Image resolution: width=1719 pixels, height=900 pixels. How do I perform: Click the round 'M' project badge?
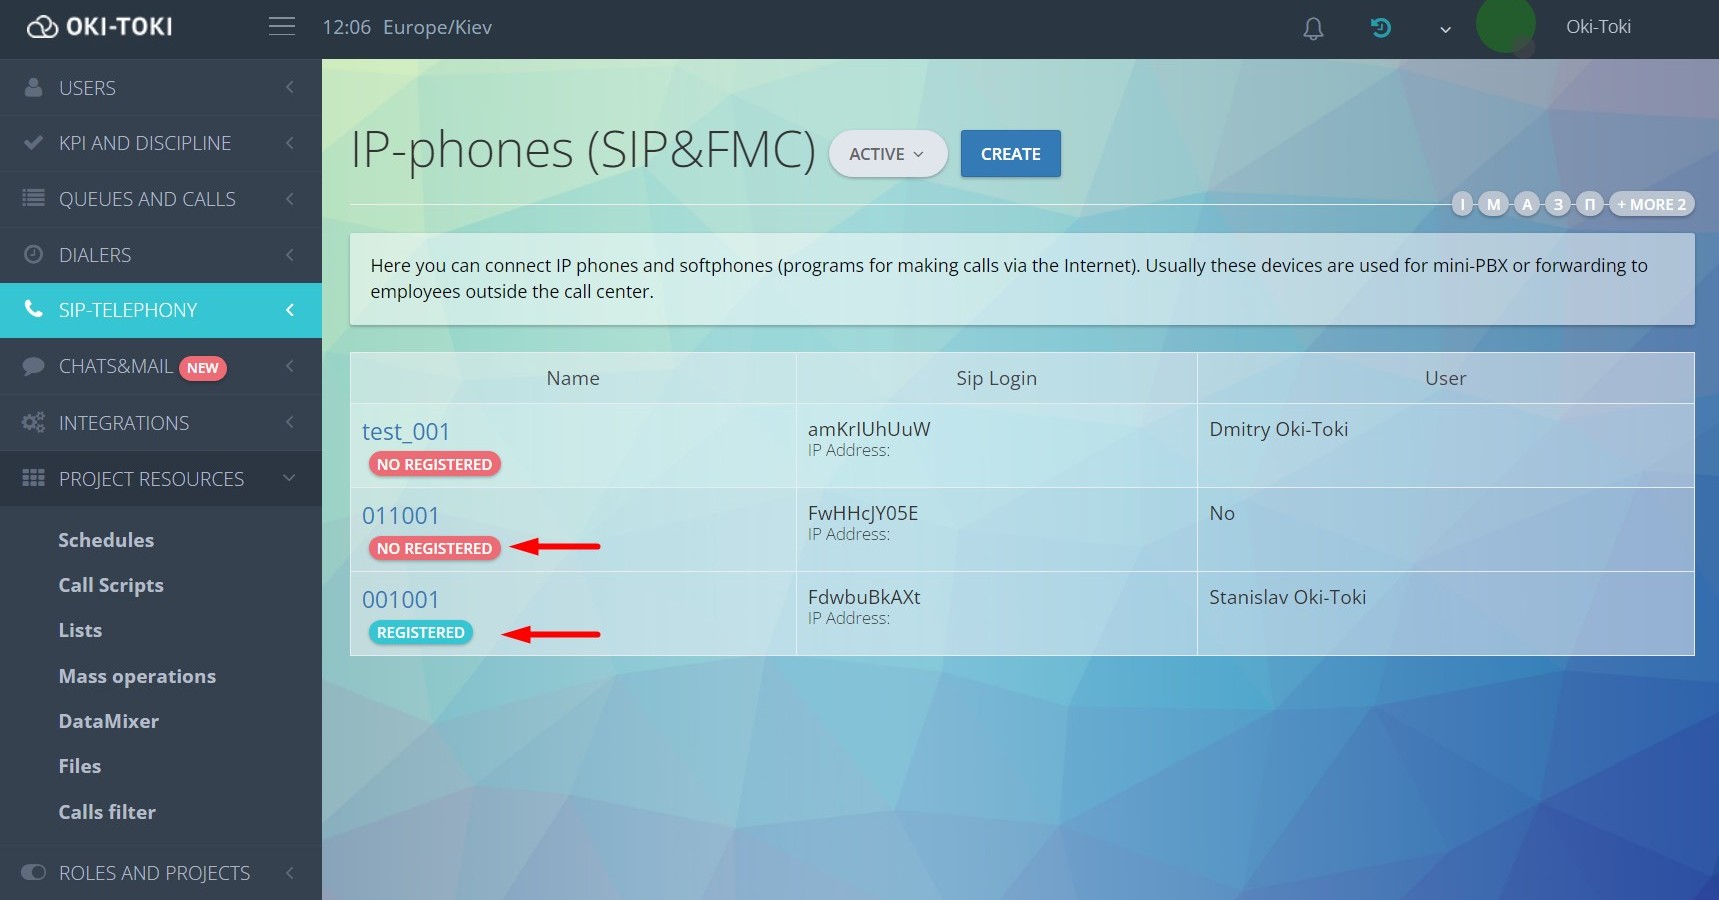tap(1493, 205)
